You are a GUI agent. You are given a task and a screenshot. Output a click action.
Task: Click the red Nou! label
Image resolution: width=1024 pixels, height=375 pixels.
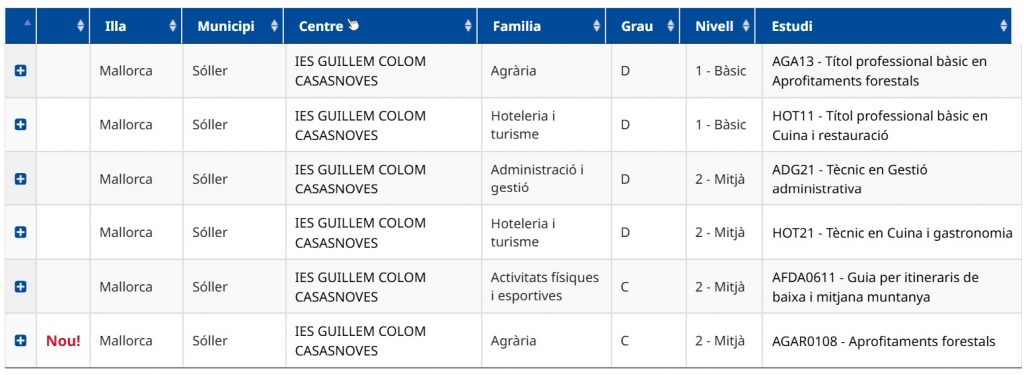pyautogui.click(x=63, y=340)
